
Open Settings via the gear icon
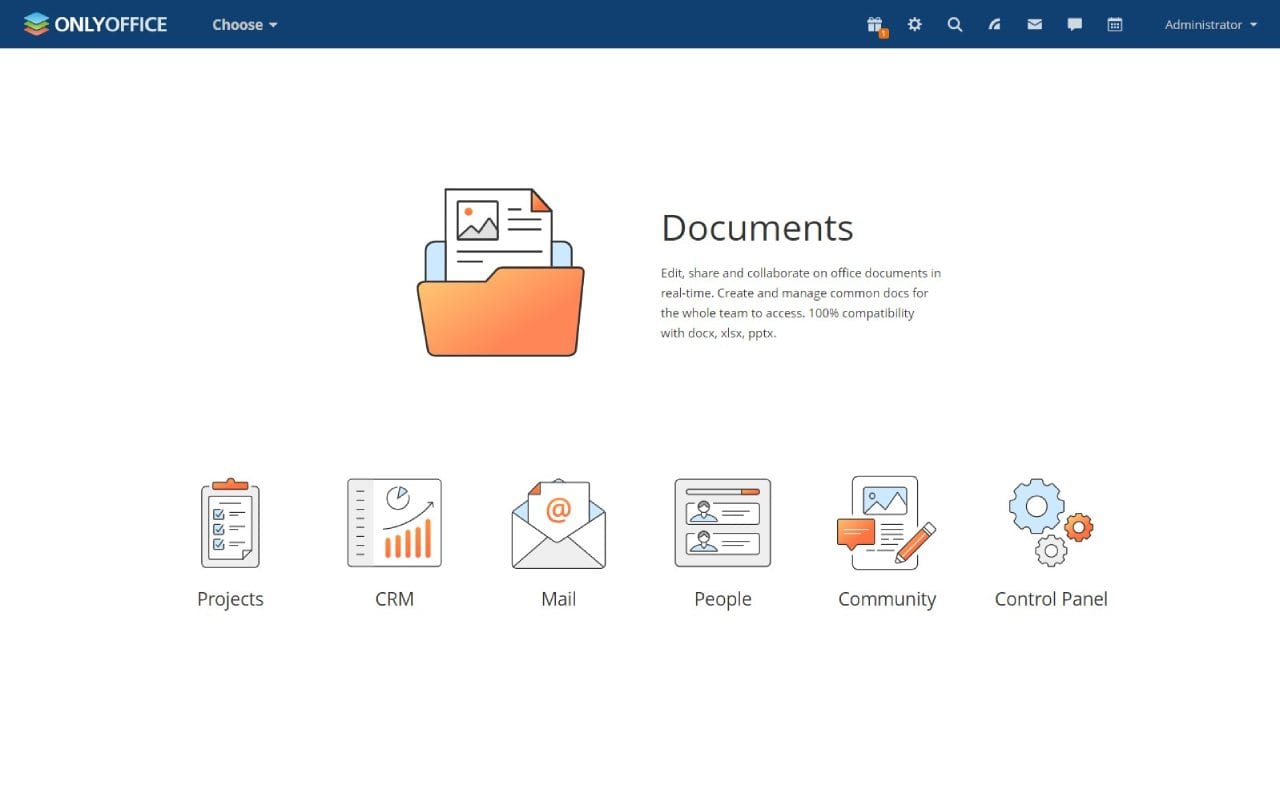pyautogui.click(x=914, y=24)
